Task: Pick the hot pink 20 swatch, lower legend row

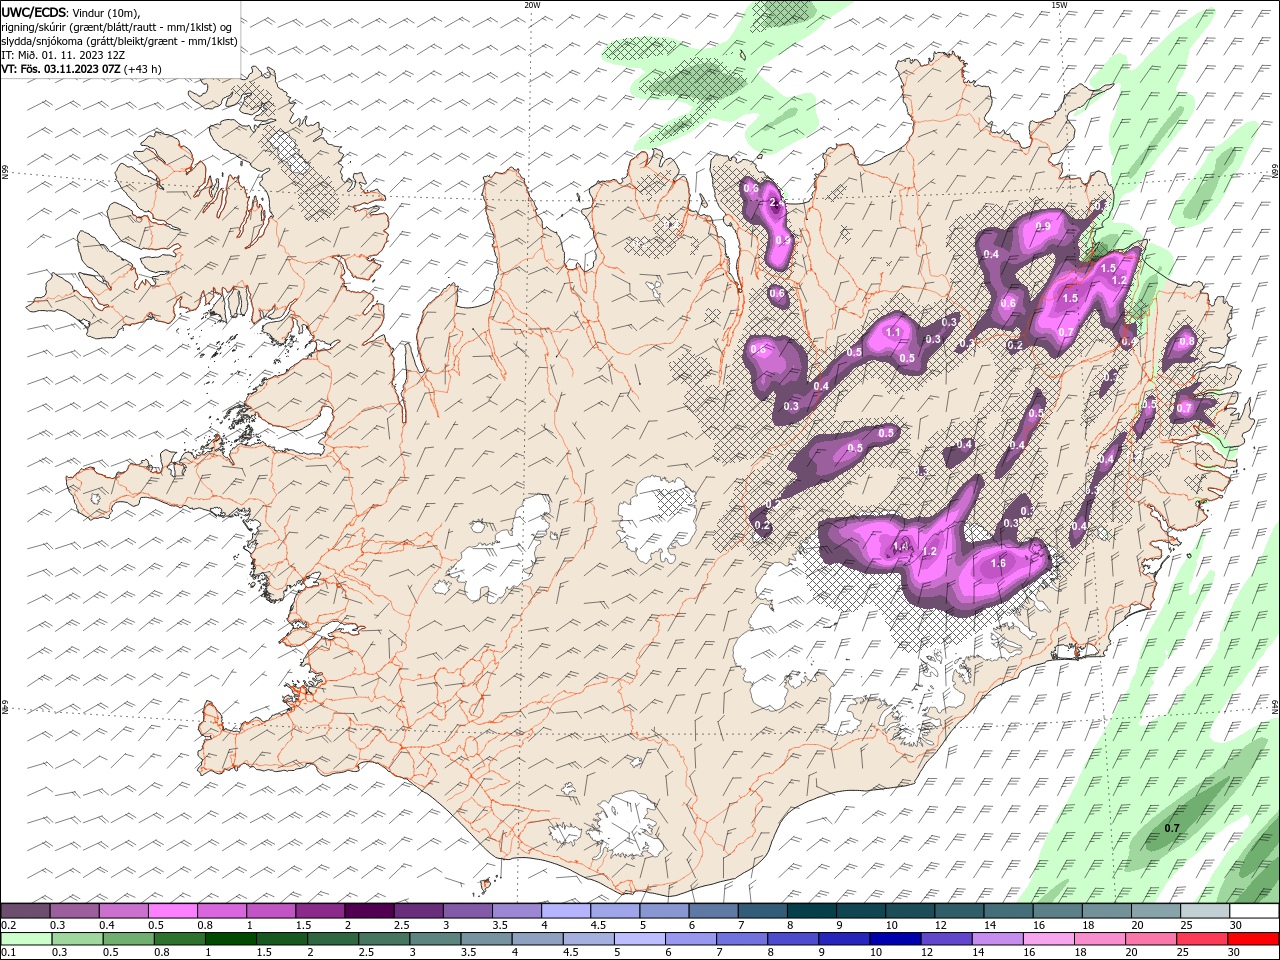Action: (x=1151, y=939)
